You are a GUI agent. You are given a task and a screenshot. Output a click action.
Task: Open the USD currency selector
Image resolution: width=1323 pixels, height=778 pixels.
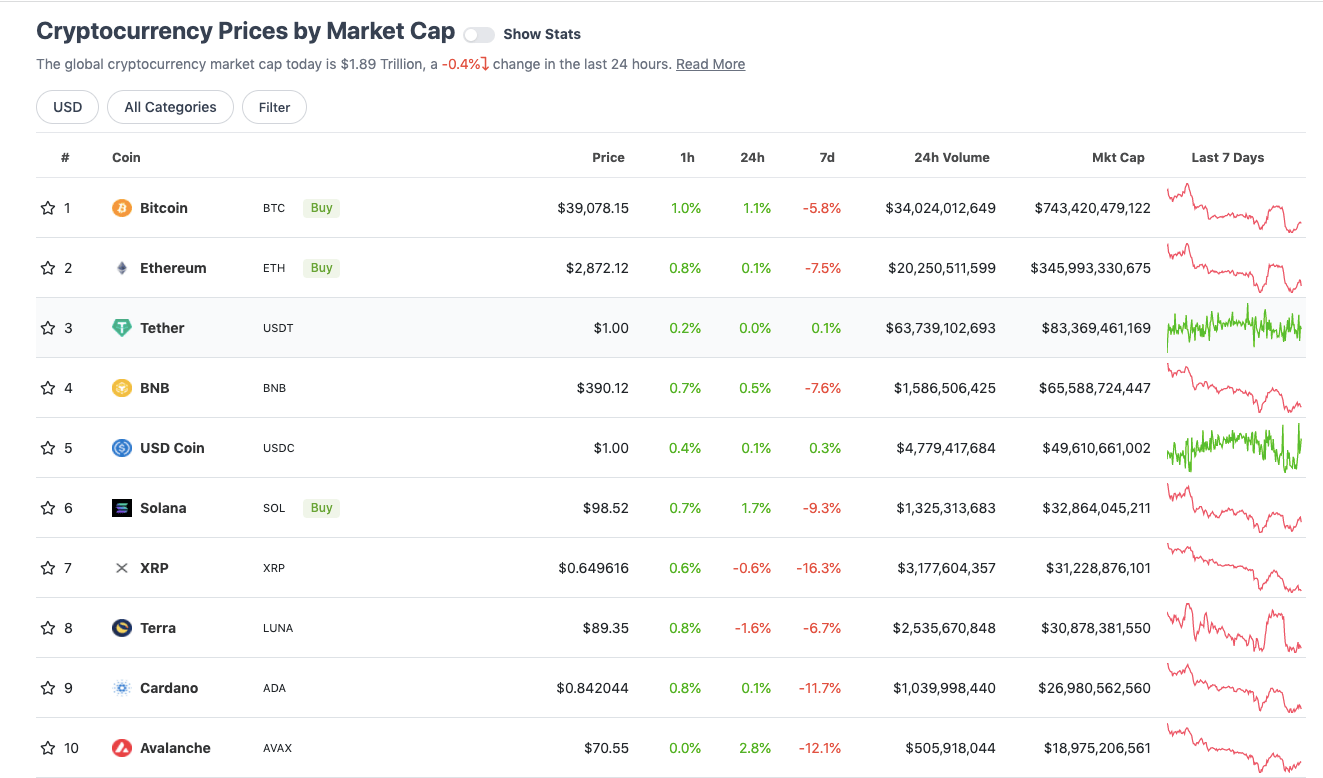[x=68, y=107]
